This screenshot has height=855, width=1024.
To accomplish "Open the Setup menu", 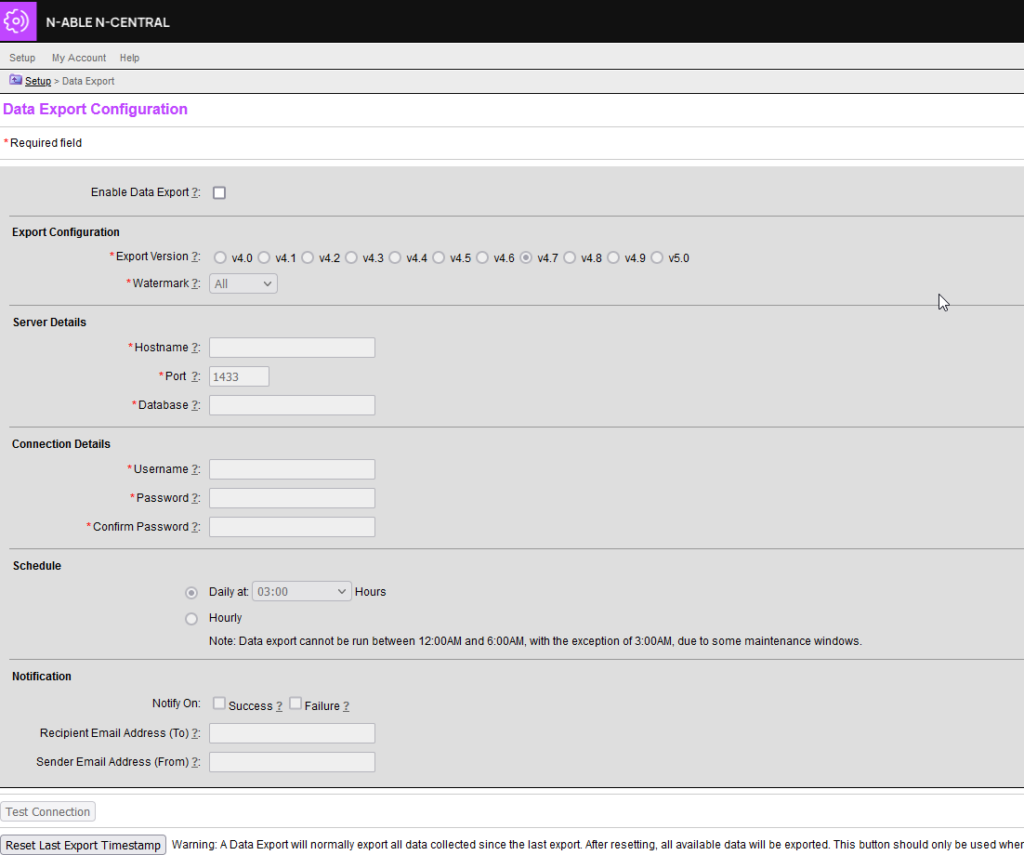I will [x=22, y=57].
